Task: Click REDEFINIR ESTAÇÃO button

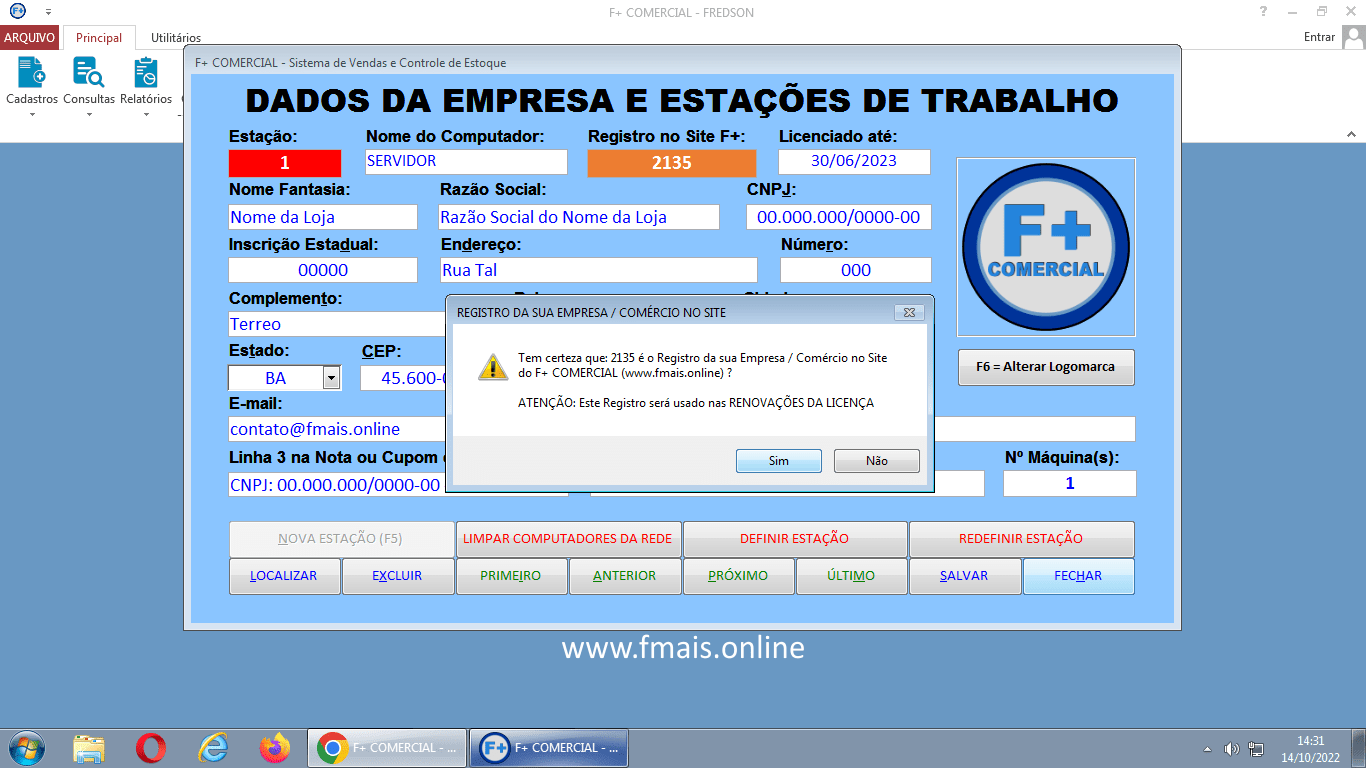Action: point(1022,539)
